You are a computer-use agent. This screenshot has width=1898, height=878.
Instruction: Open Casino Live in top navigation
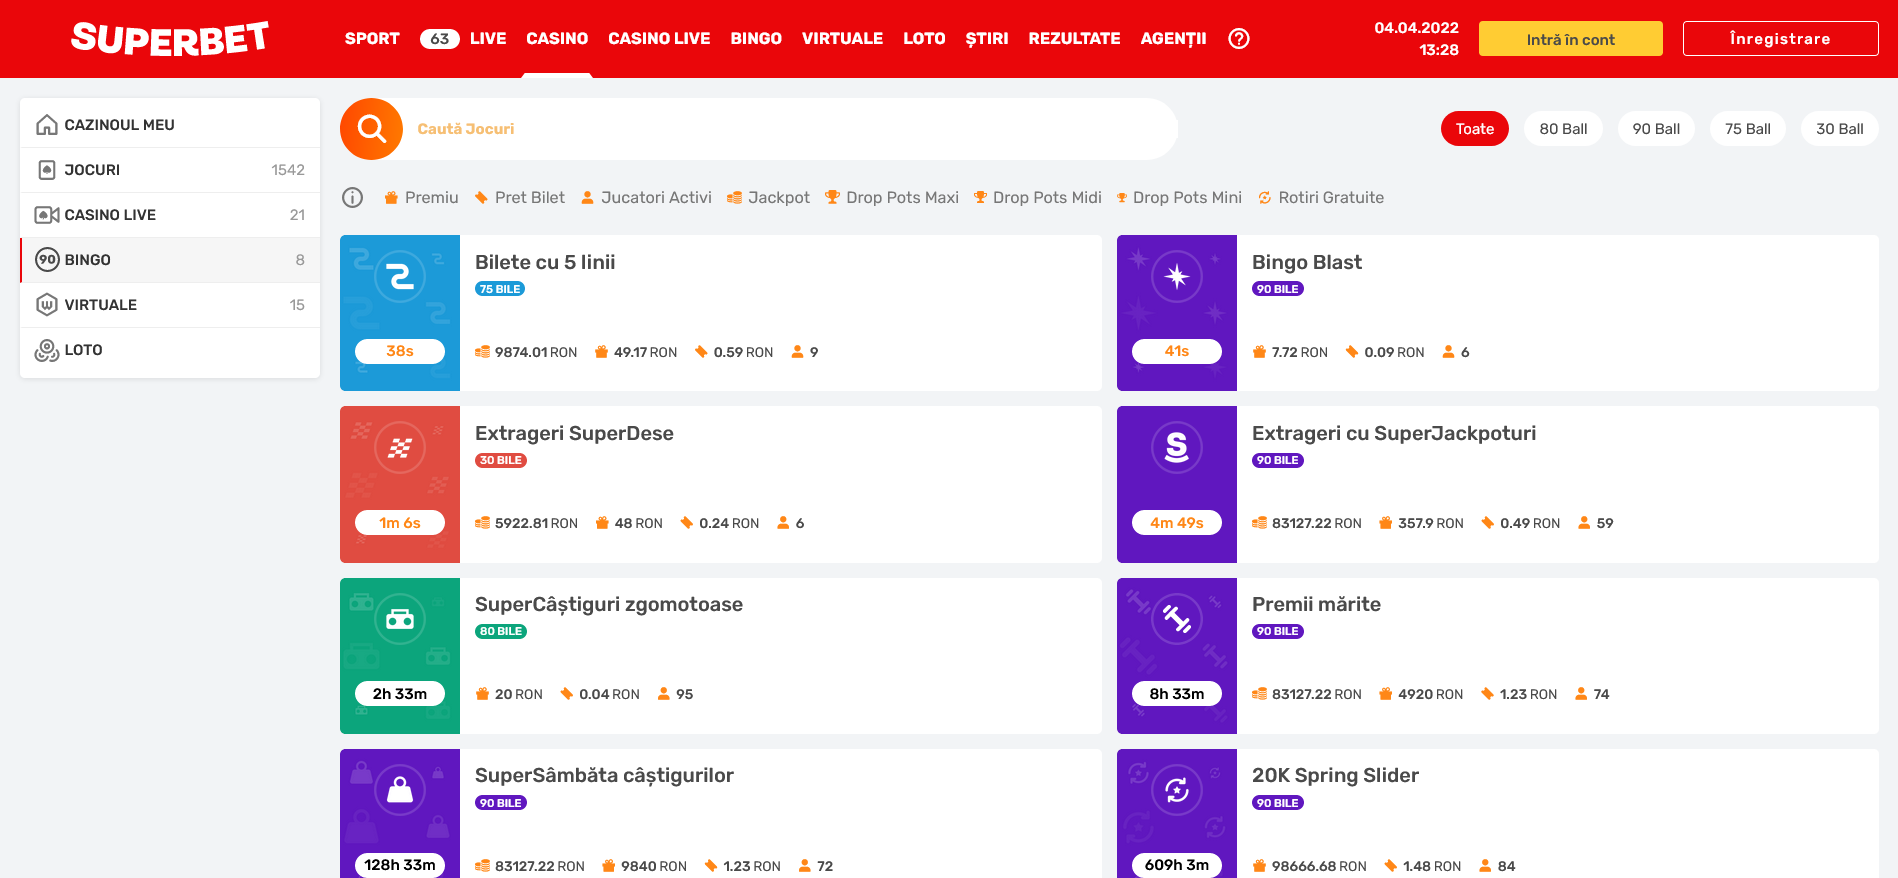659,39
